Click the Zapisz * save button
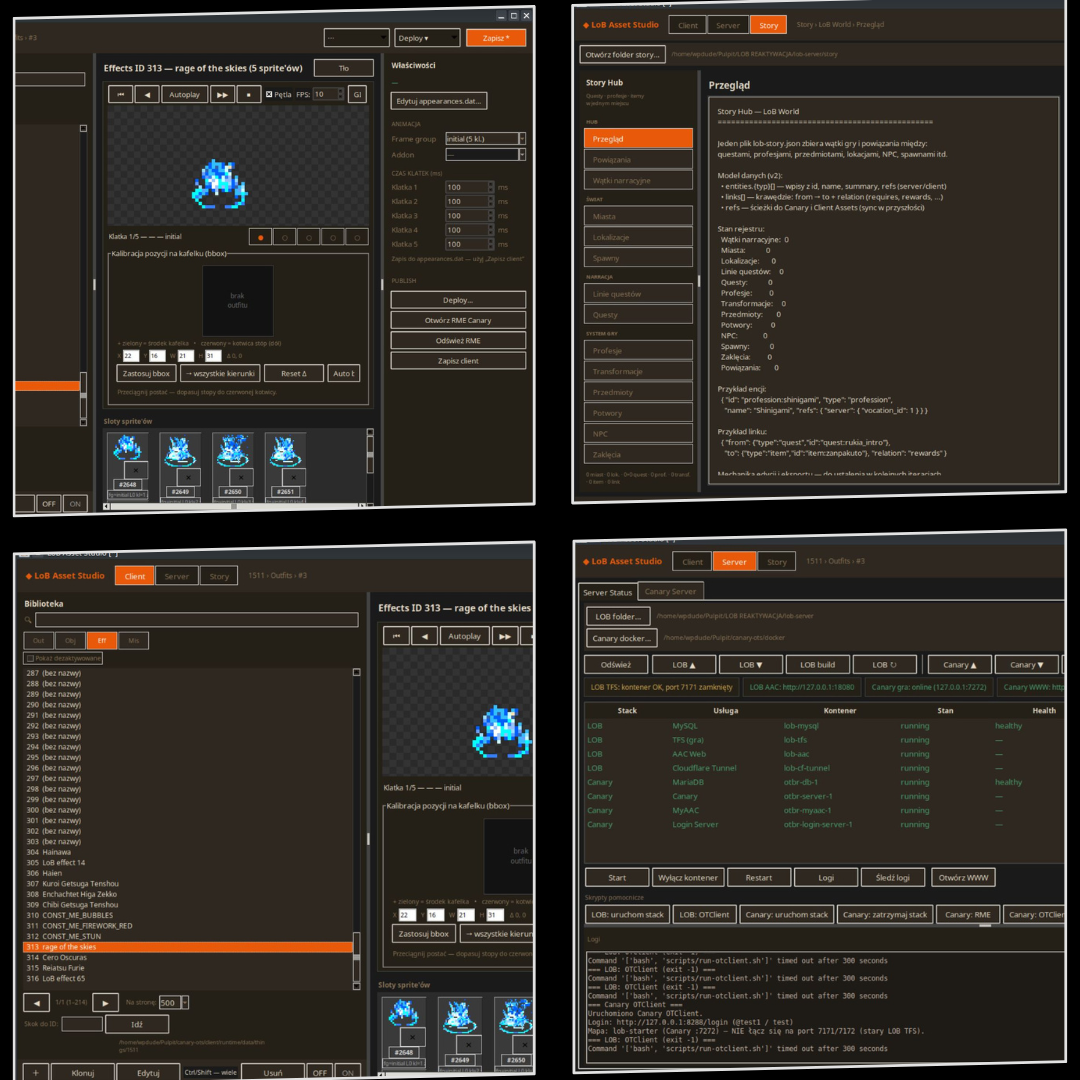Screen dimensions: 1080x1080 [496, 38]
